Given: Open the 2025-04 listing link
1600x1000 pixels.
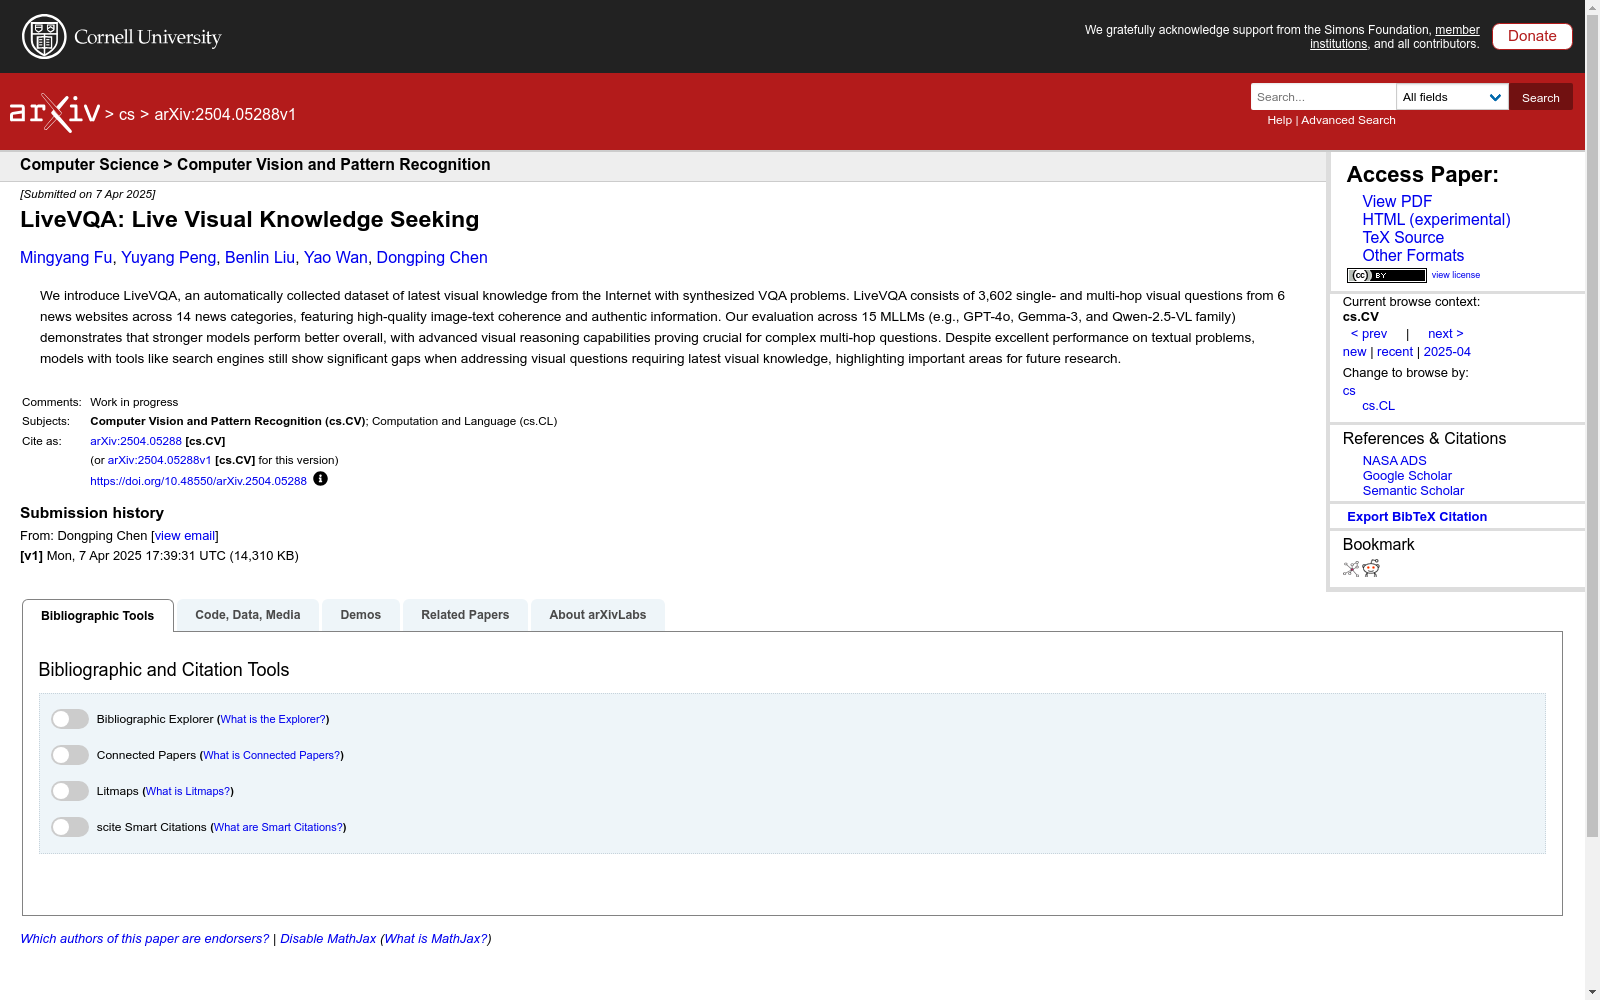Looking at the screenshot, I should [1447, 352].
